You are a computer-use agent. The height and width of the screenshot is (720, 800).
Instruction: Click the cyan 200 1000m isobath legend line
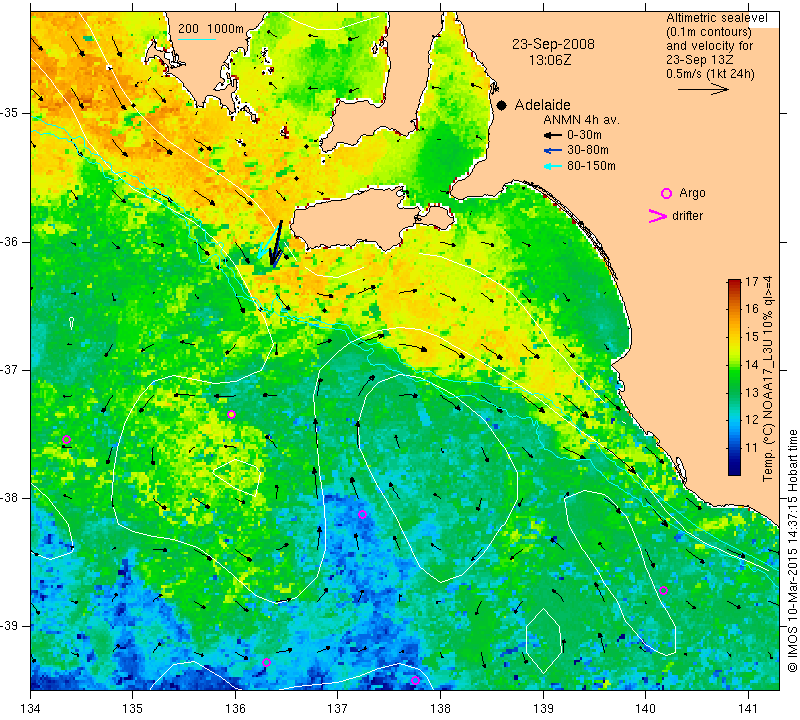(x=196, y=39)
